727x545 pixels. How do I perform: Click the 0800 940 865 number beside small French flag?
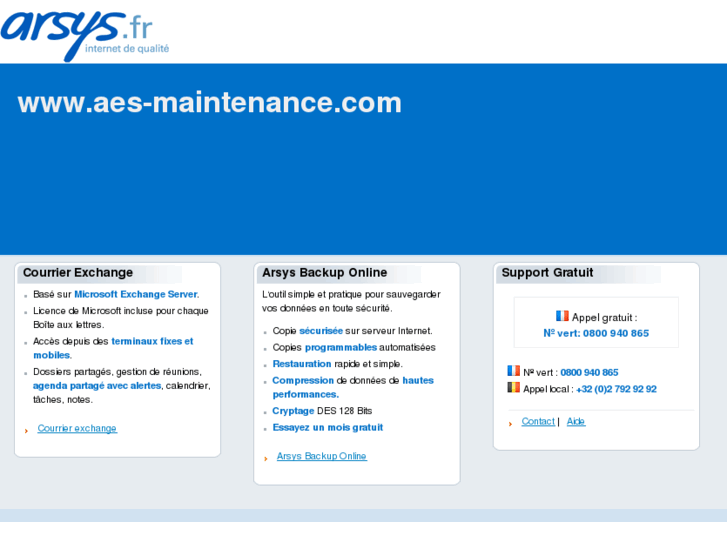click(x=589, y=372)
